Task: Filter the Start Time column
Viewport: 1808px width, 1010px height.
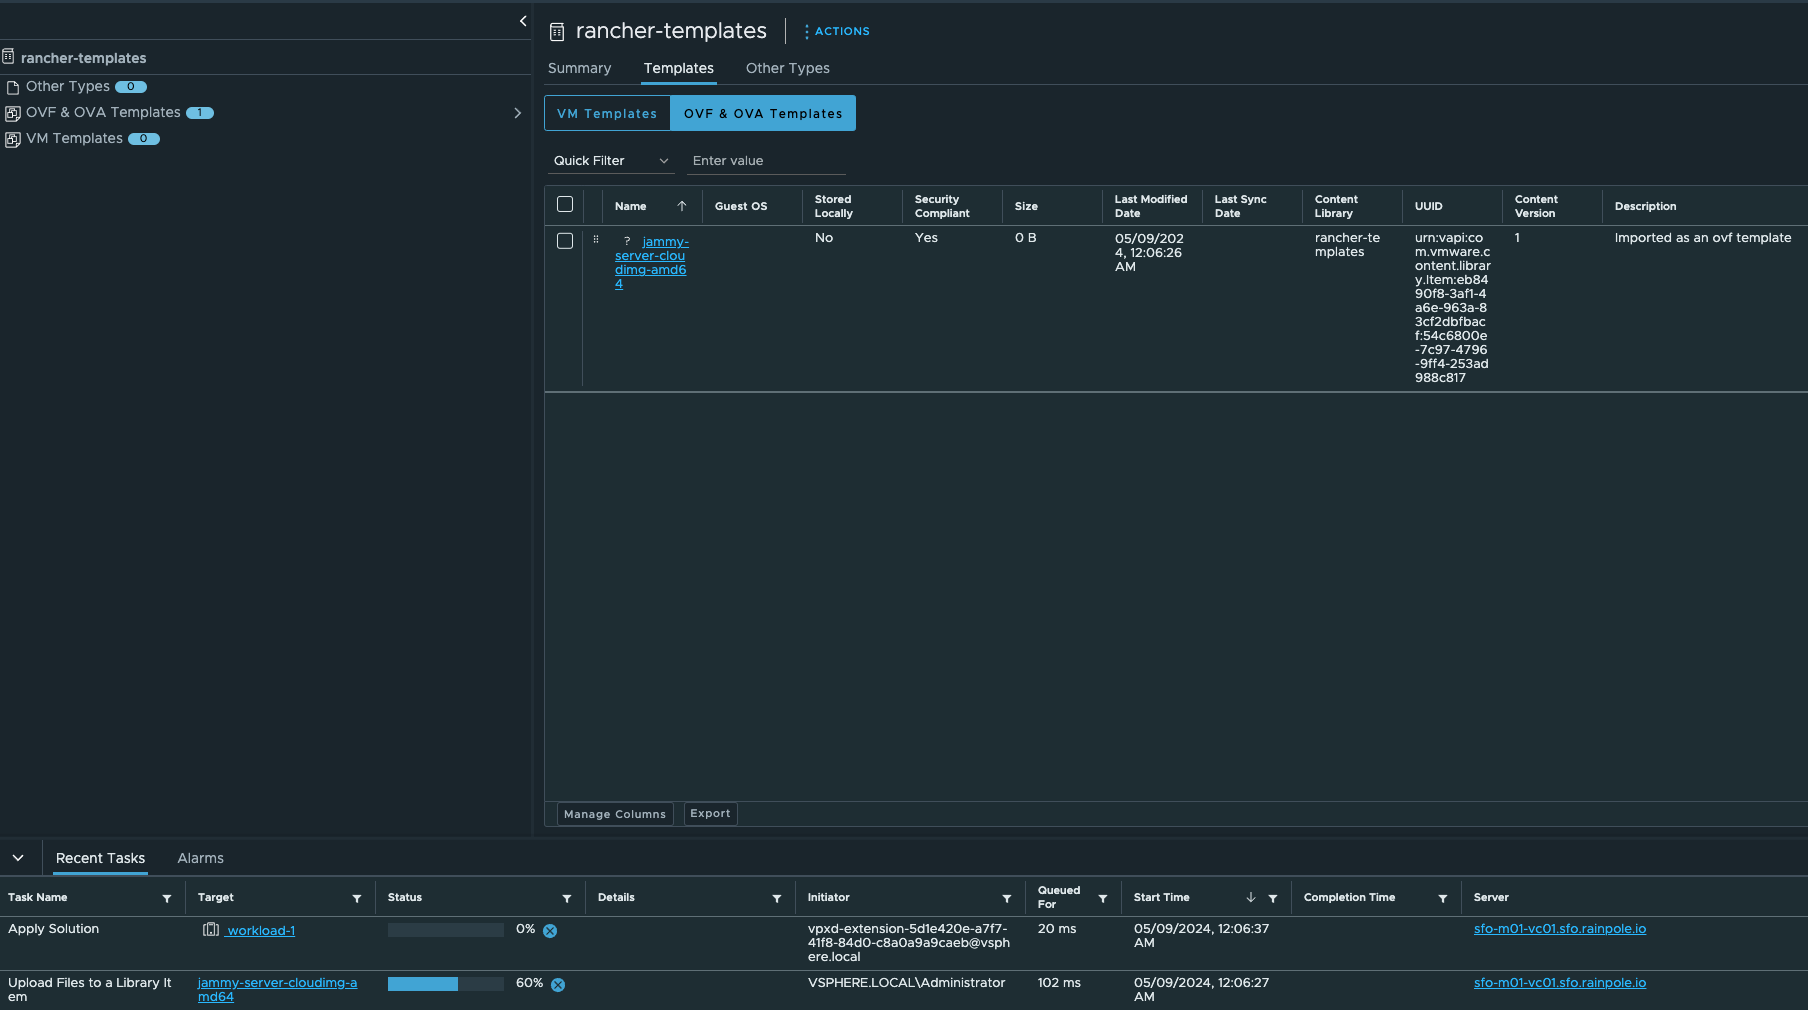Action: 1273,898
